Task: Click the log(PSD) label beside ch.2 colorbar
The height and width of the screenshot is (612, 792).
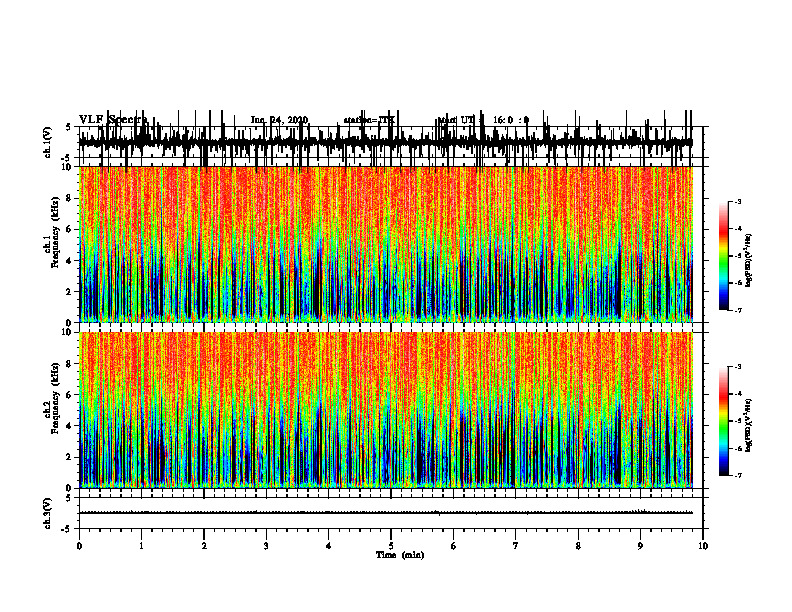Action: coord(749,425)
